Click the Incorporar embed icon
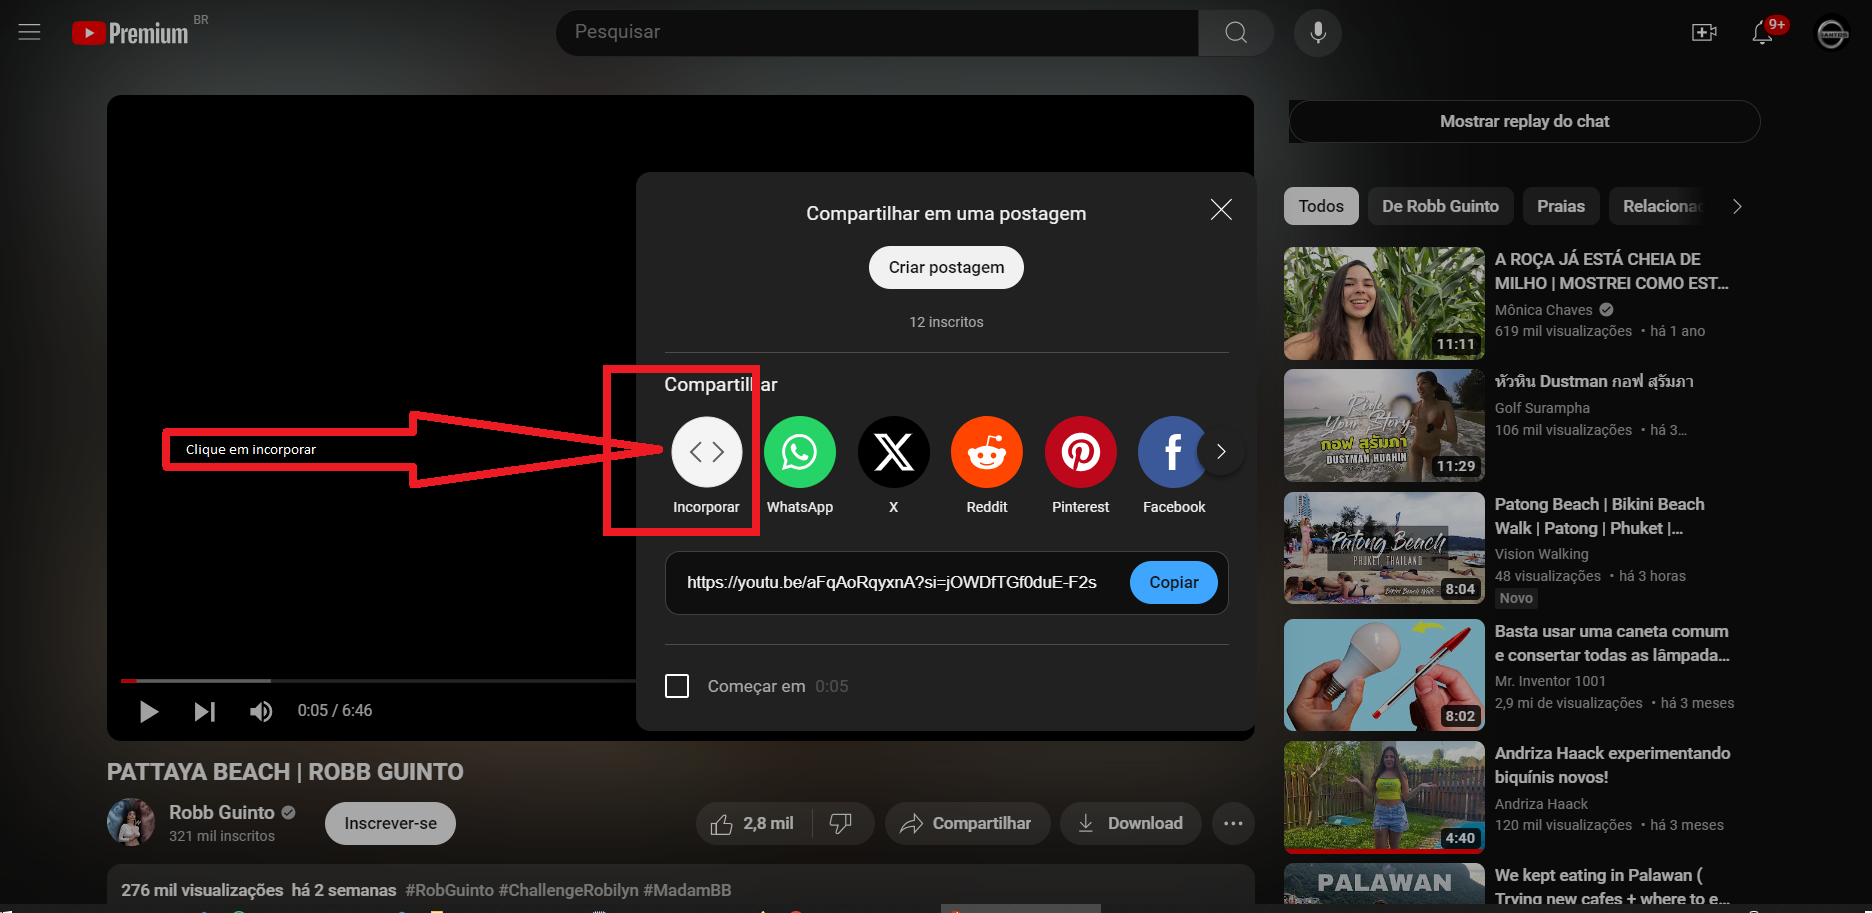1872x913 pixels. 706,452
